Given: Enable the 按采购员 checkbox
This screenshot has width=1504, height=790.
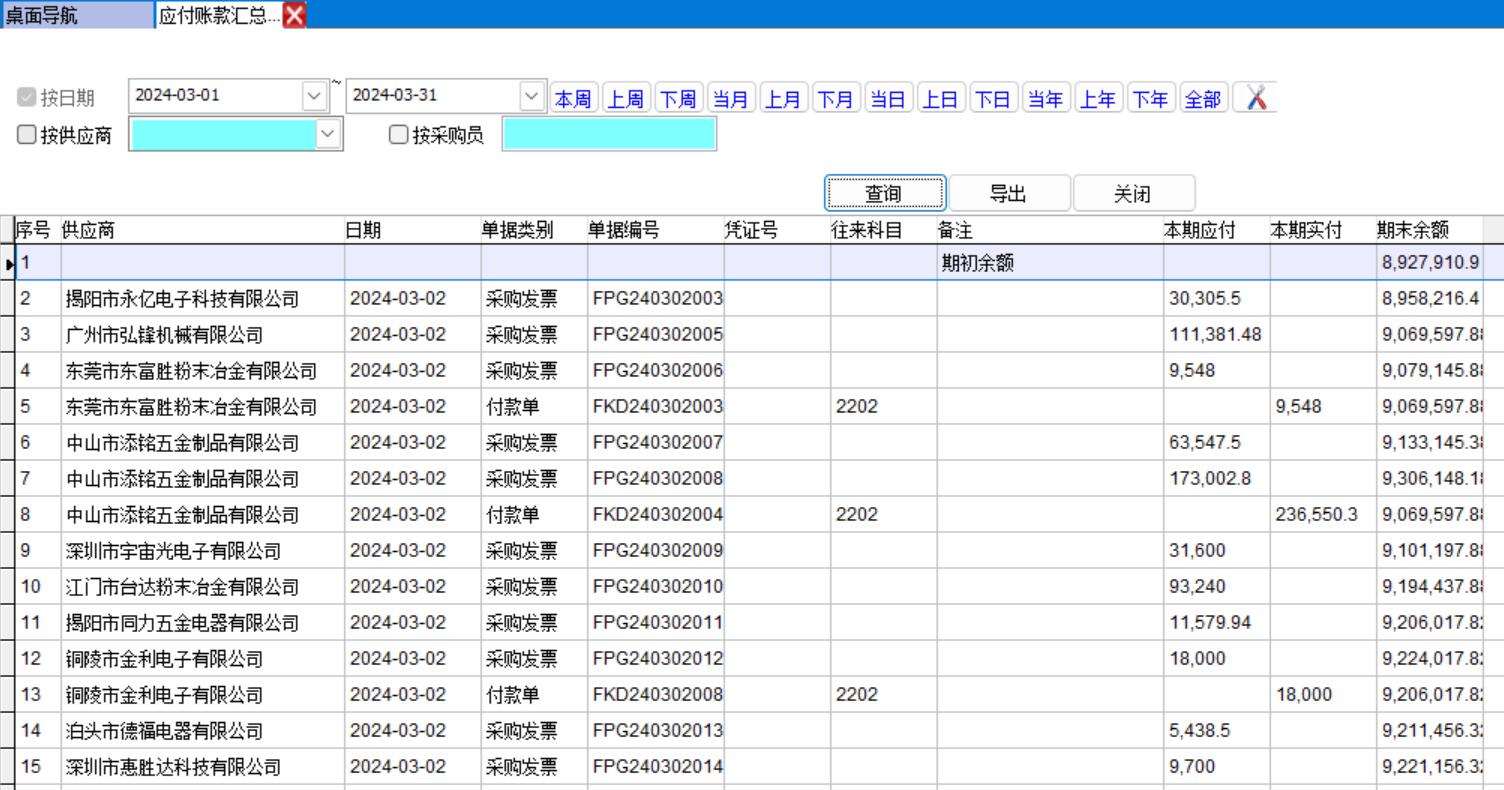Looking at the screenshot, I should pos(399,135).
